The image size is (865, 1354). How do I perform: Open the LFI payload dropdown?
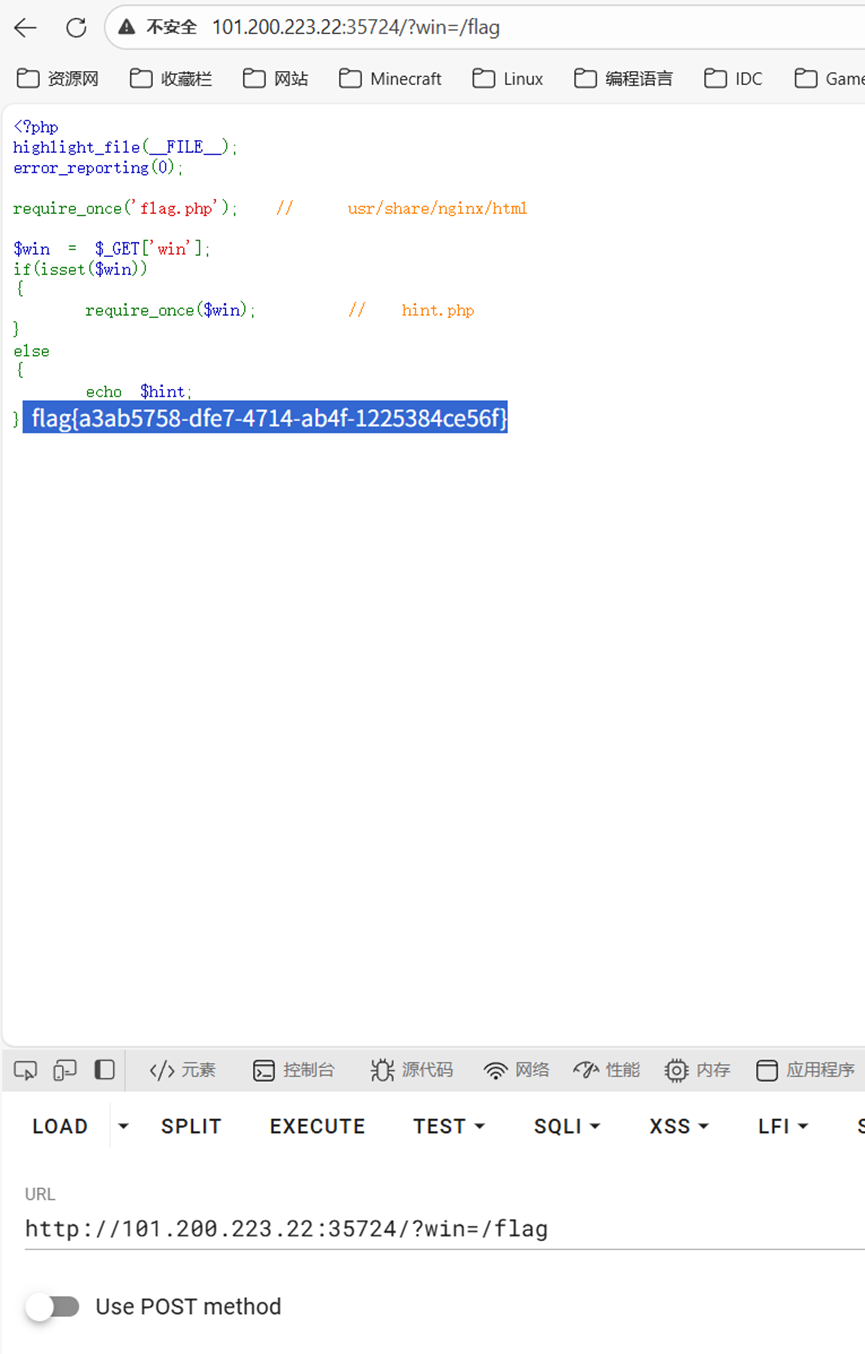[782, 1126]
